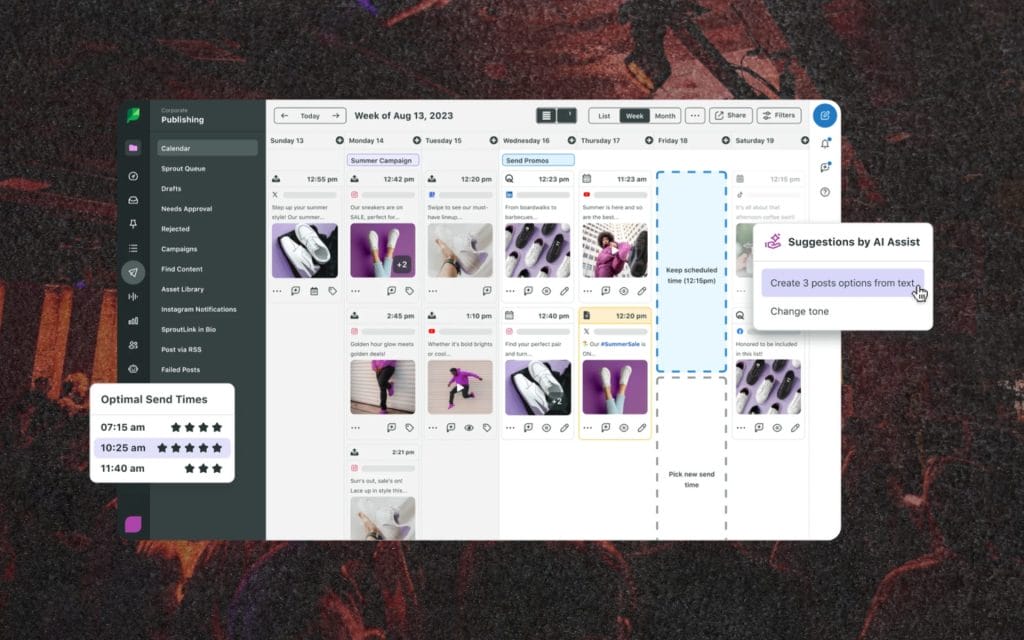Toggle eye icon on Thursday 11:23 am post
Image resolution: width=1024 pixels, height=640 pixels.
point(623,291)
